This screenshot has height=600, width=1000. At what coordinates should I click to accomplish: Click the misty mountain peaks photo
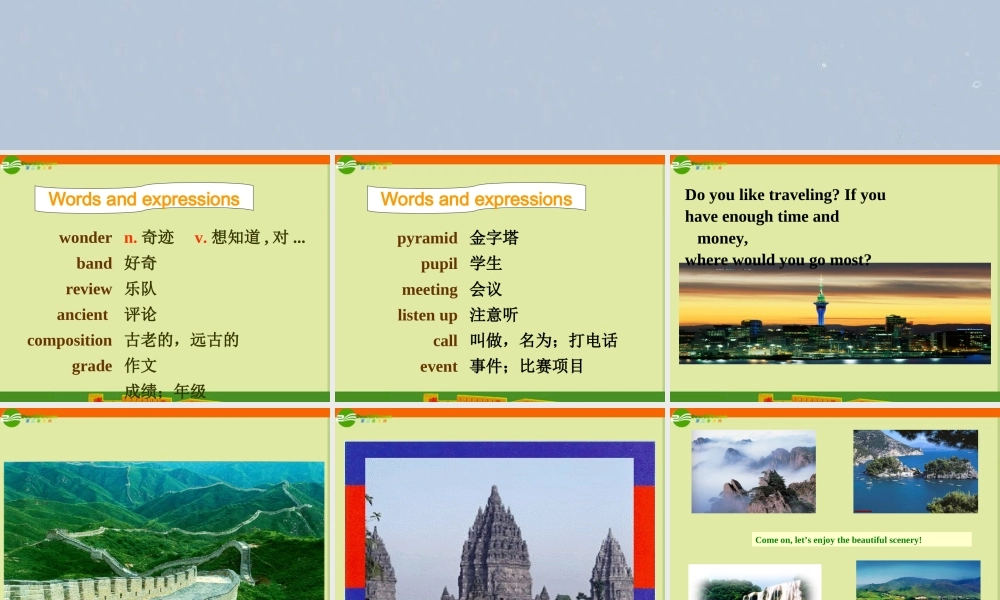(753, 471)
